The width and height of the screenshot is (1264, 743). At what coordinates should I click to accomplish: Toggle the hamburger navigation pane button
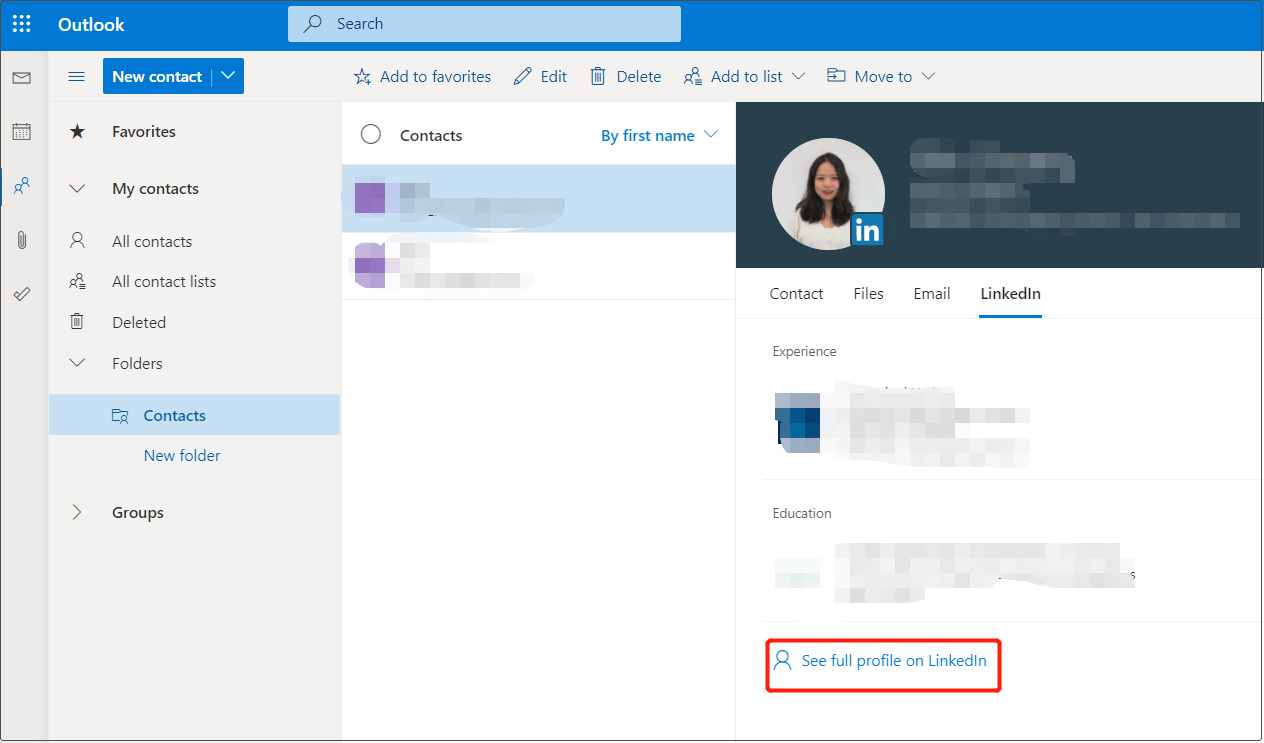76,77
